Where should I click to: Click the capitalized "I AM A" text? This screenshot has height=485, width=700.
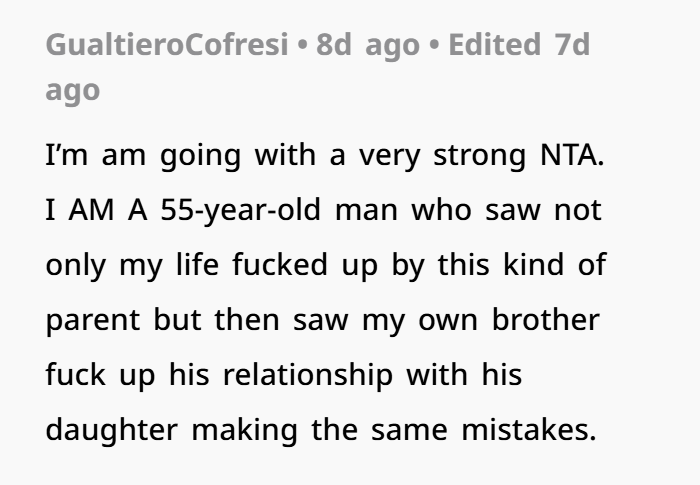93,213
